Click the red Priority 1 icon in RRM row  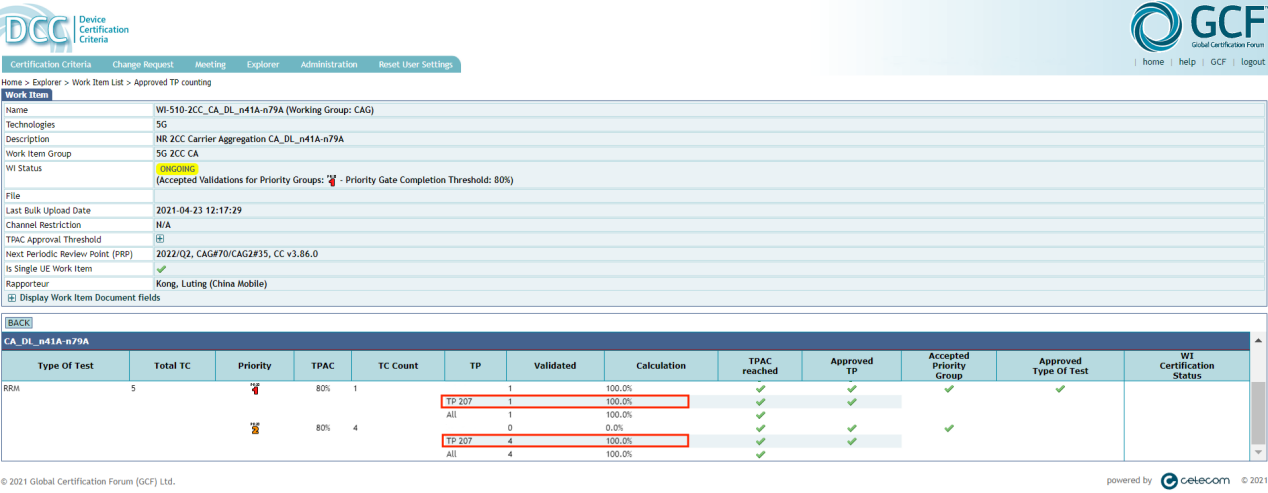[x=255, y=389]
